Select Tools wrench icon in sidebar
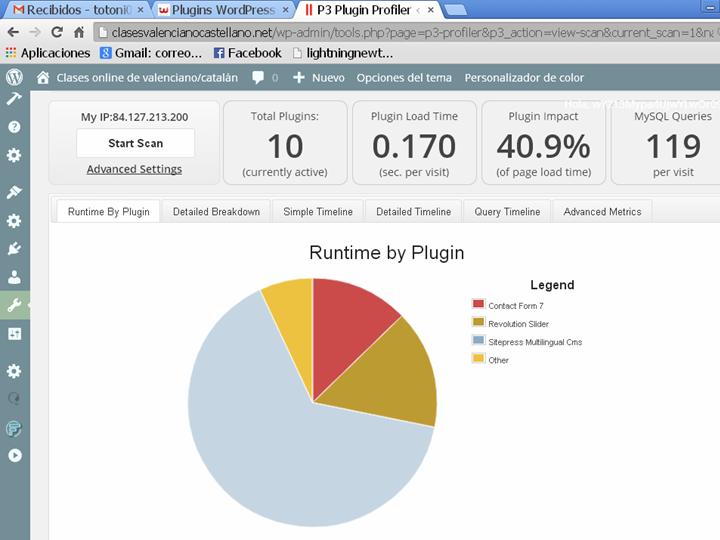 pos(14,305)
